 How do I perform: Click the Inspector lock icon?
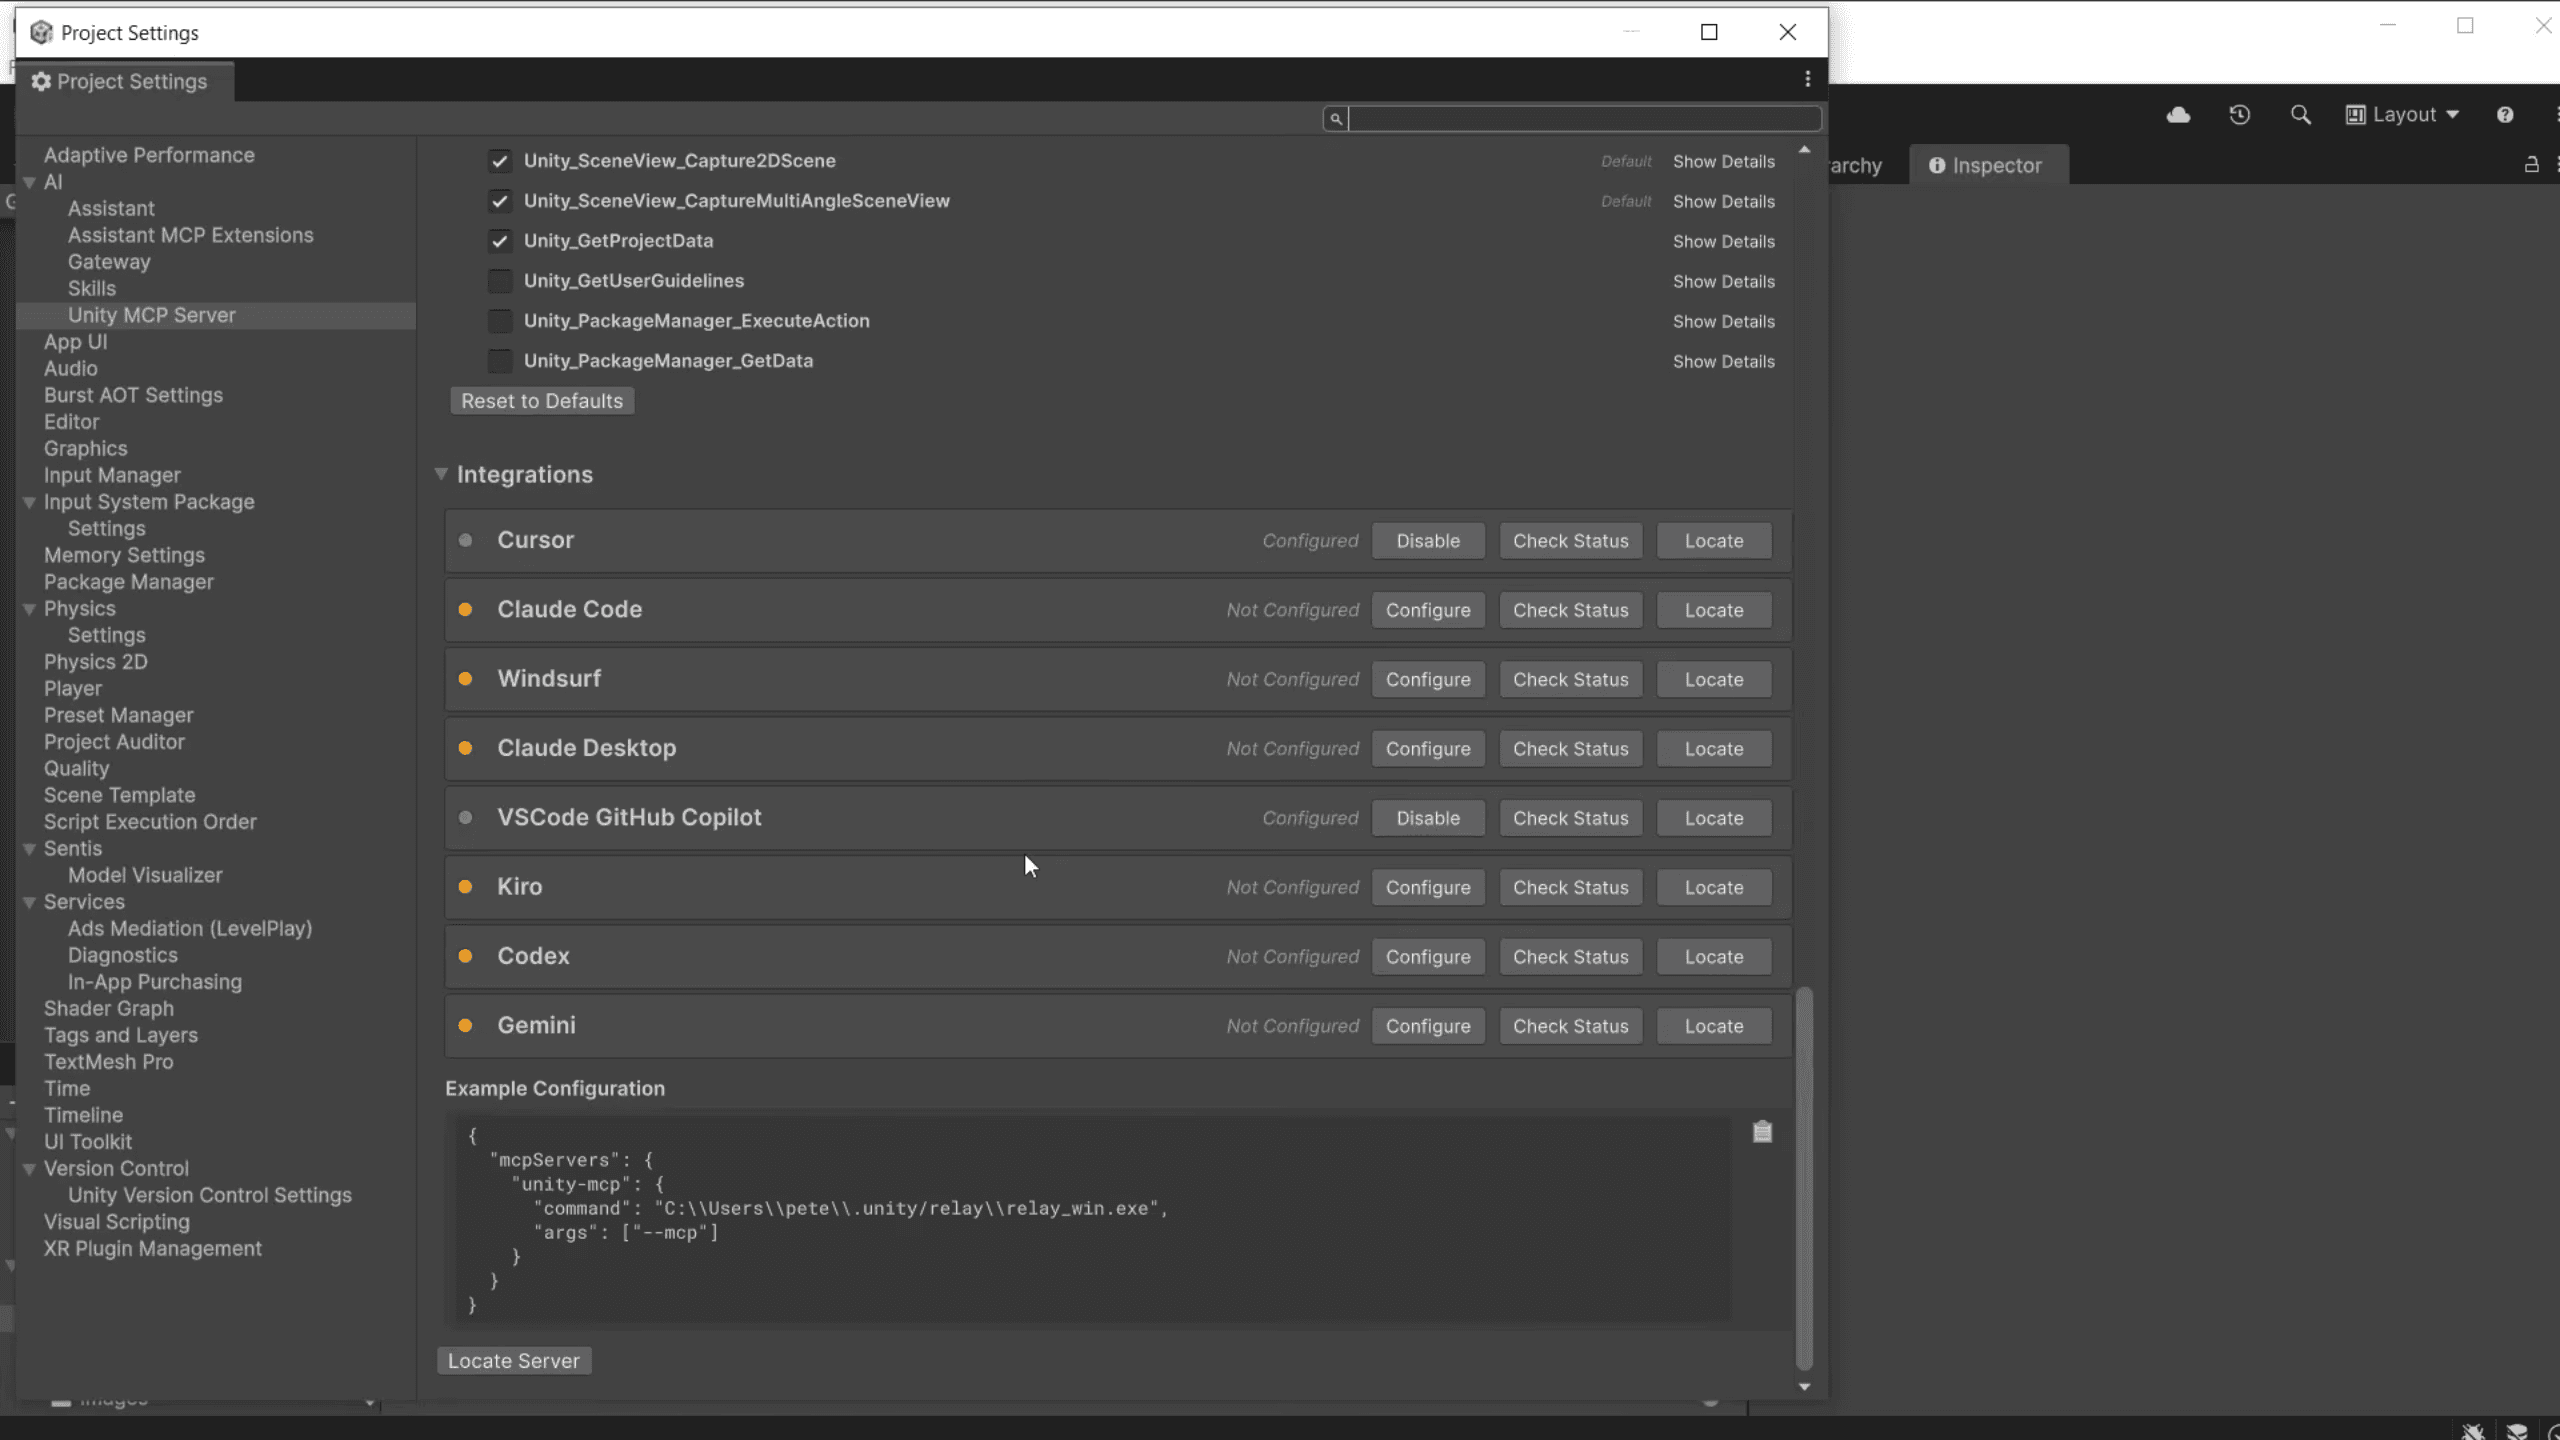(x=2531, y=165)
